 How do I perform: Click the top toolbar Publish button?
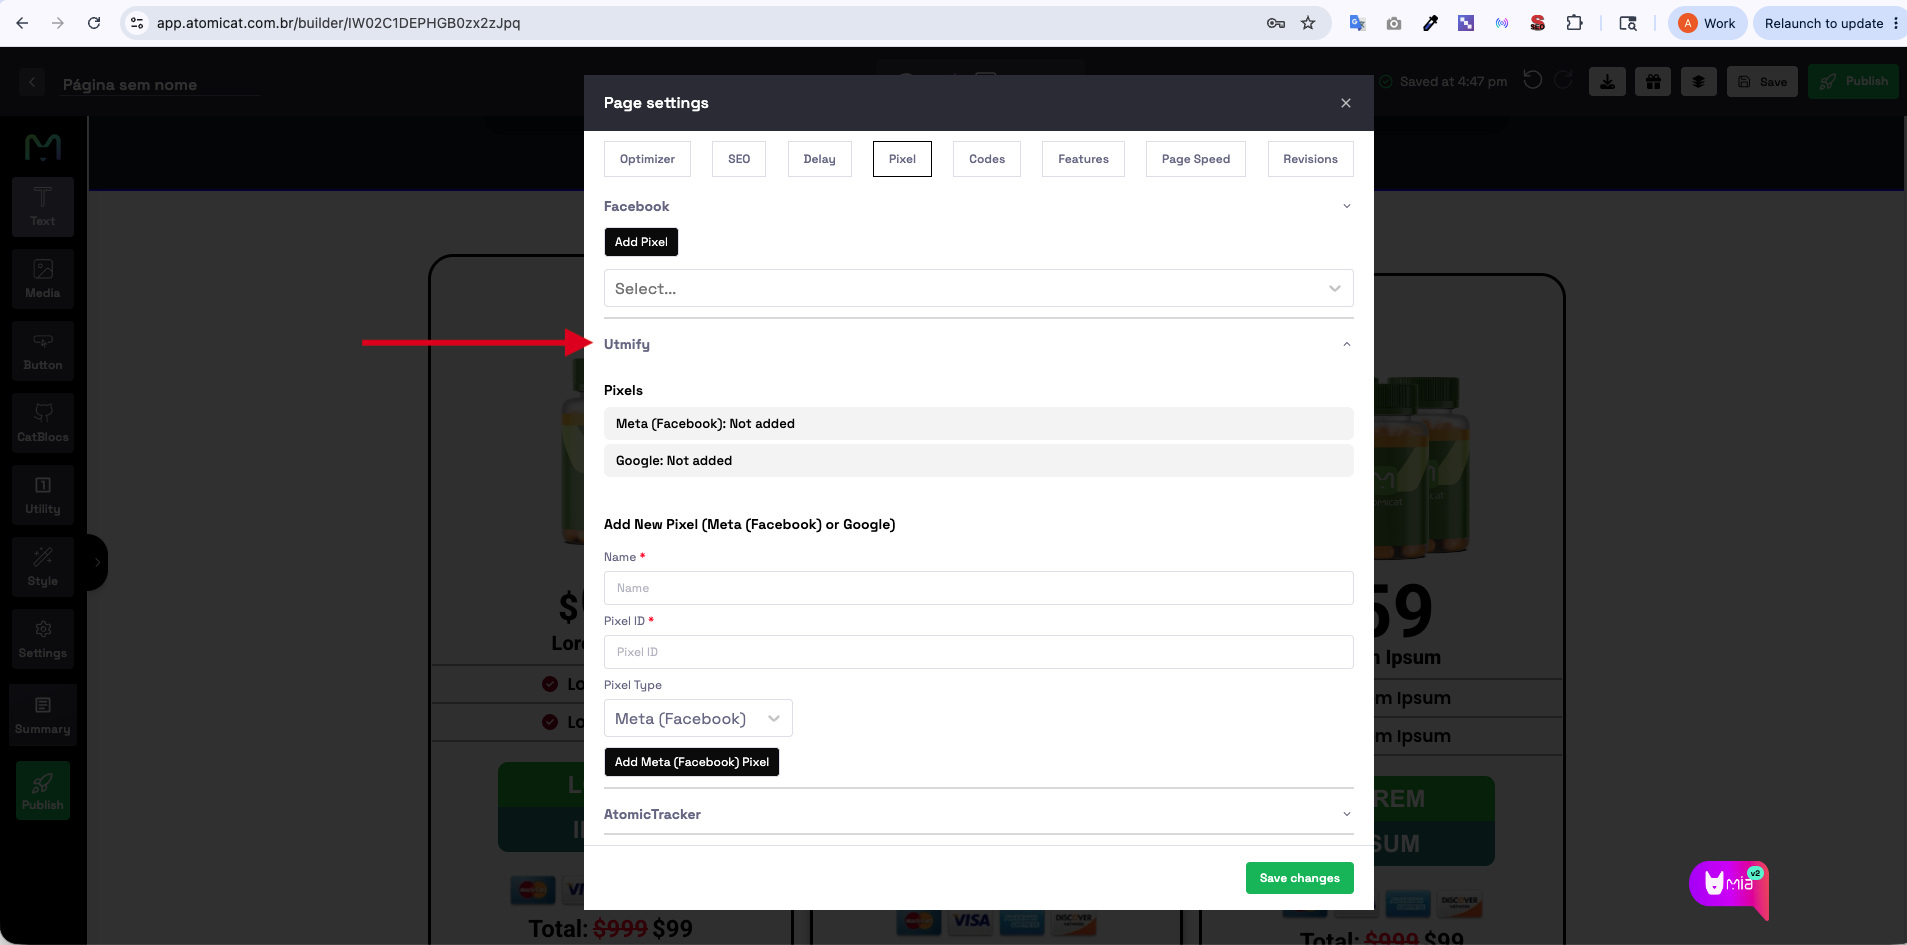(x=1853, y=82)
